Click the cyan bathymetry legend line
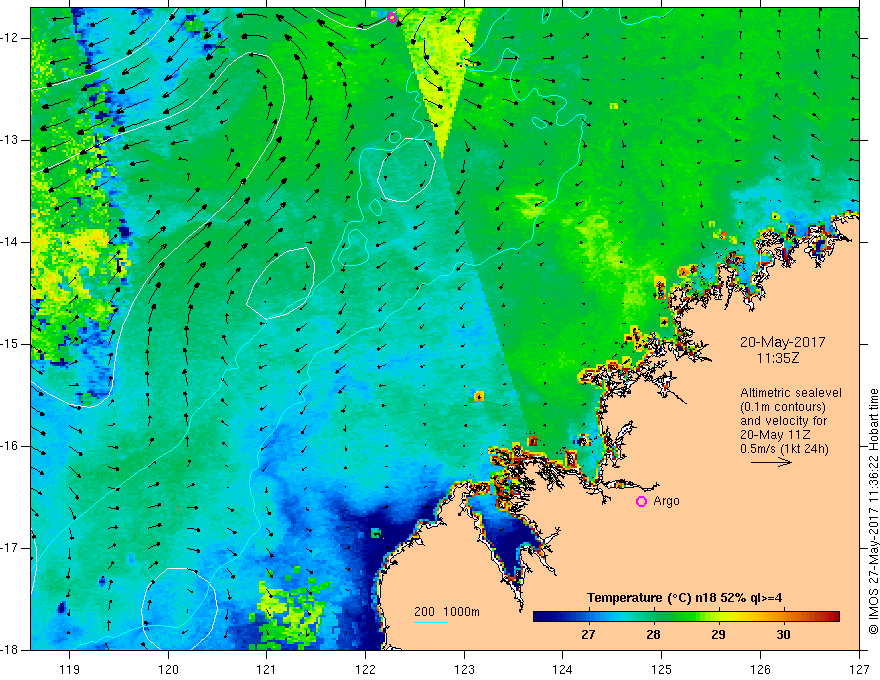Viewport: 880px width, 680px height. pos(430,622)
